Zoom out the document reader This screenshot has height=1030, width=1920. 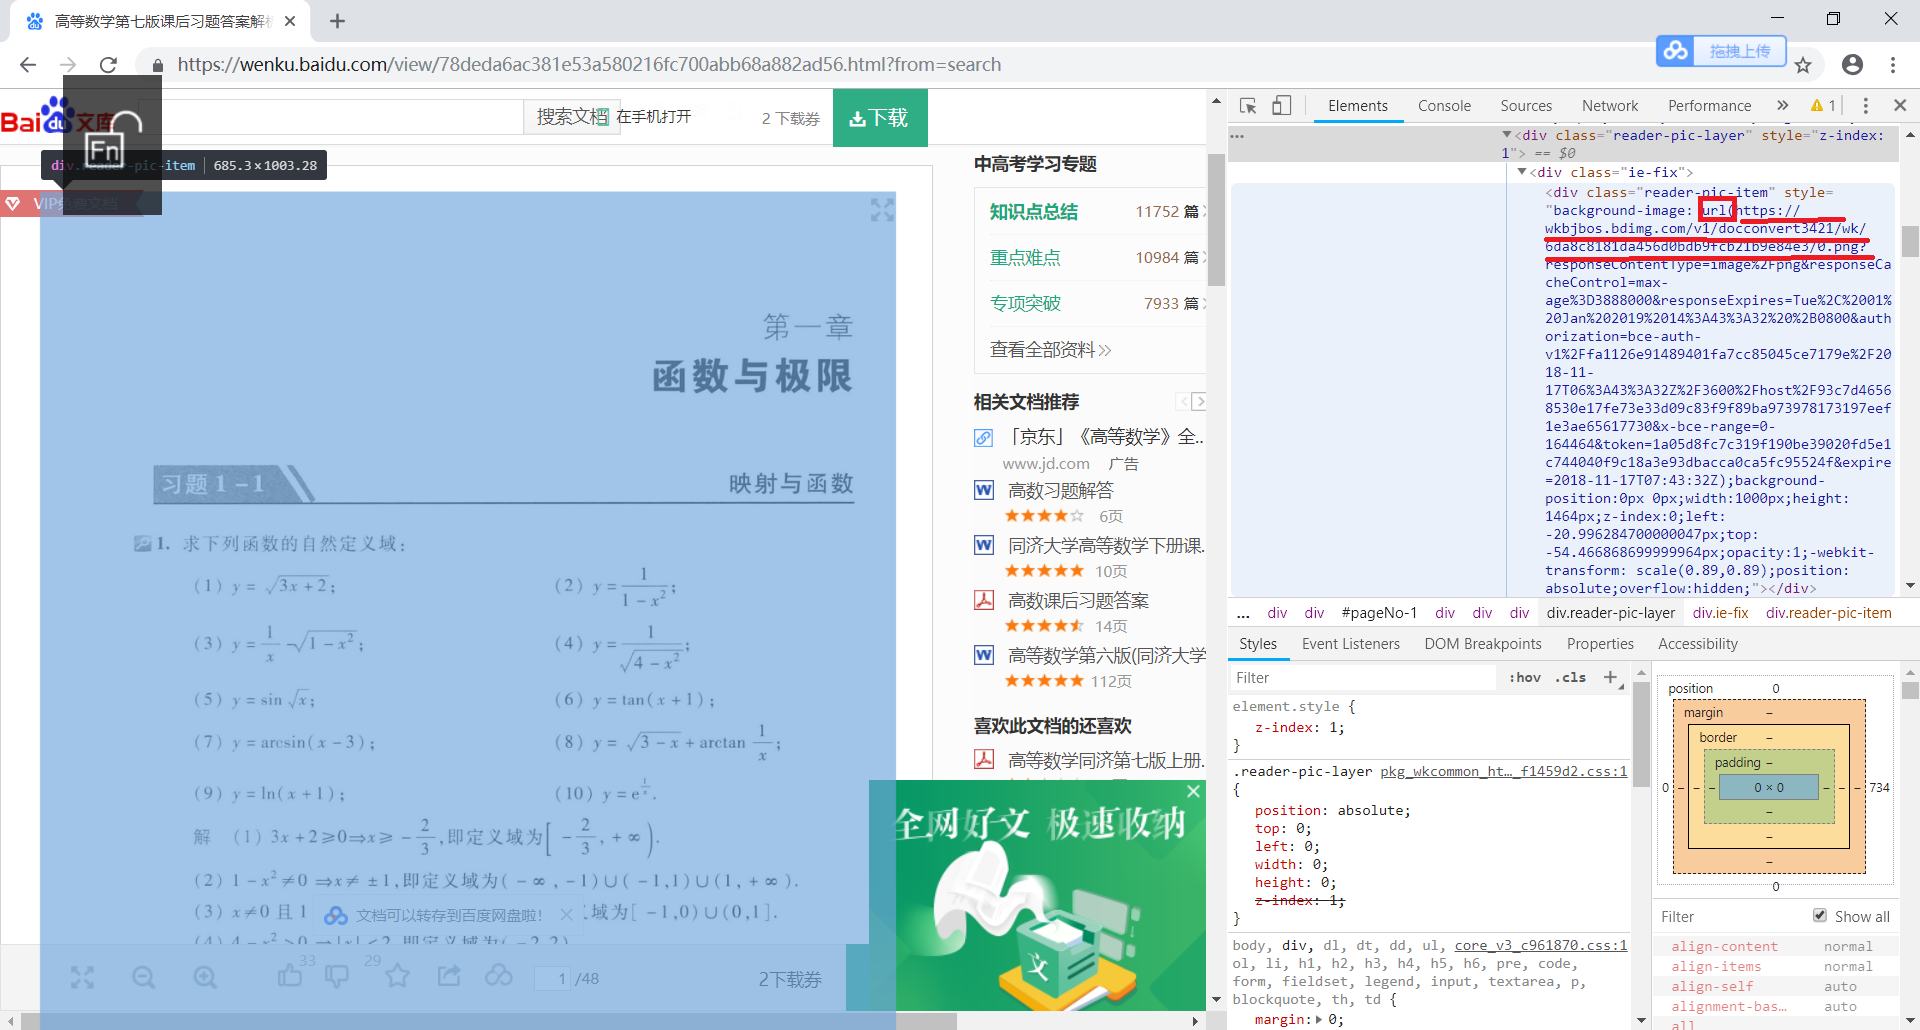pyautogui.click(x=144, y=978)
